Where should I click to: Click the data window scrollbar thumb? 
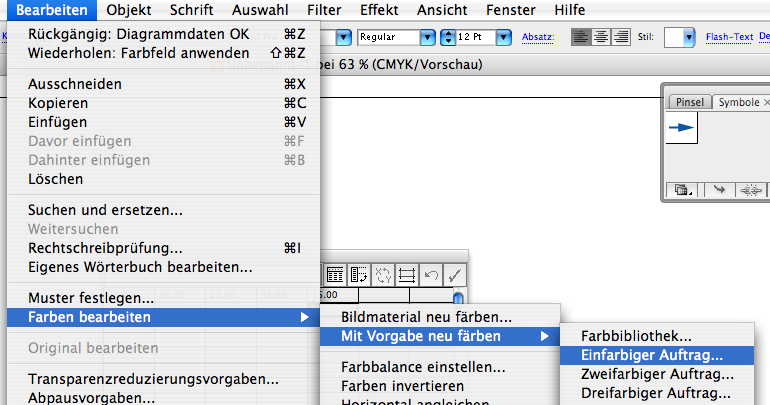[458, 297]
